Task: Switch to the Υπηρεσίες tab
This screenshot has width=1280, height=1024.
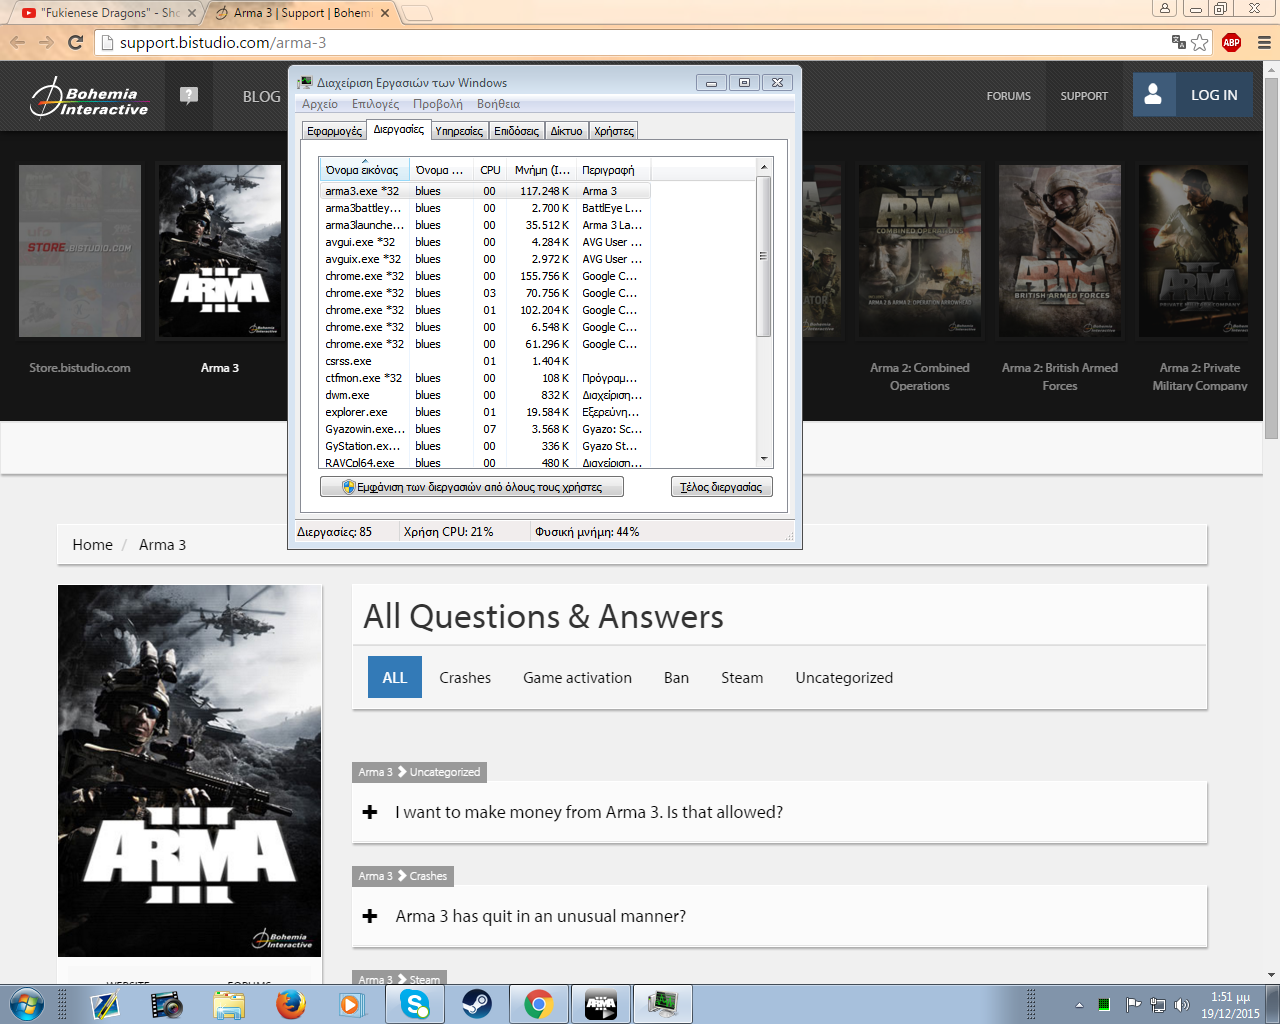Action: pos(459,131)
